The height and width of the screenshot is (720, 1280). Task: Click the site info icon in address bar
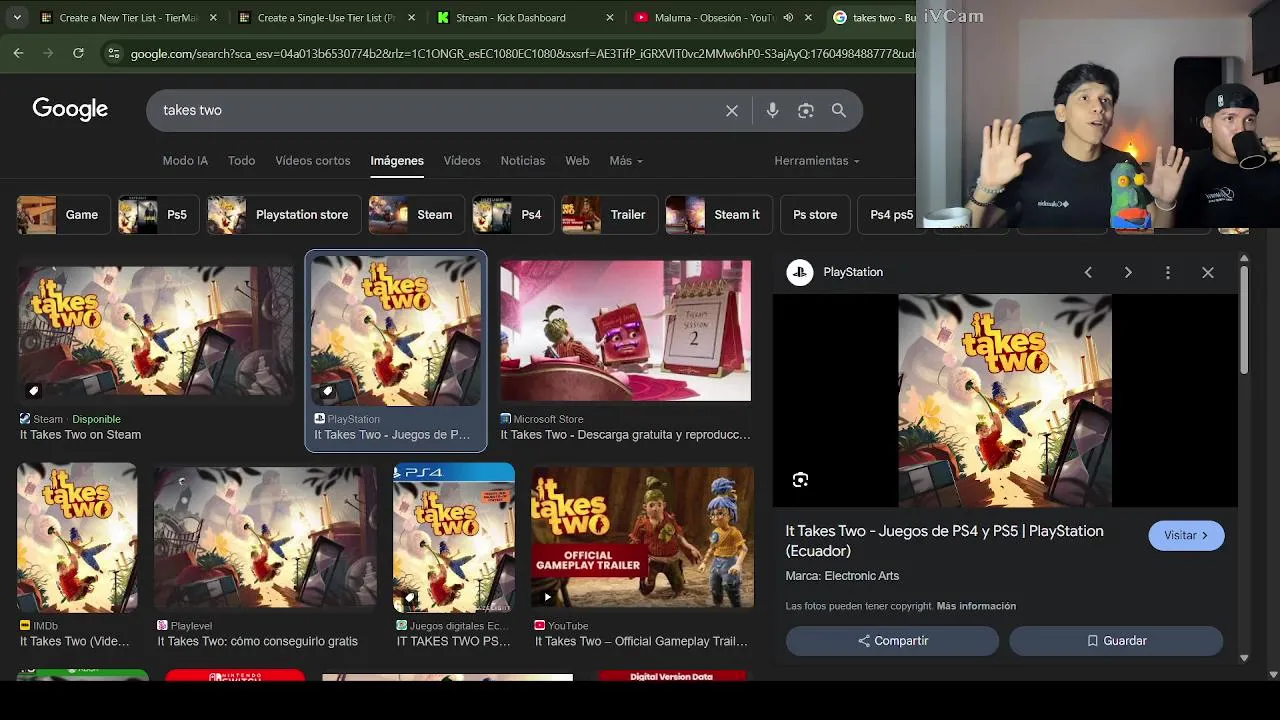(113, 53)
